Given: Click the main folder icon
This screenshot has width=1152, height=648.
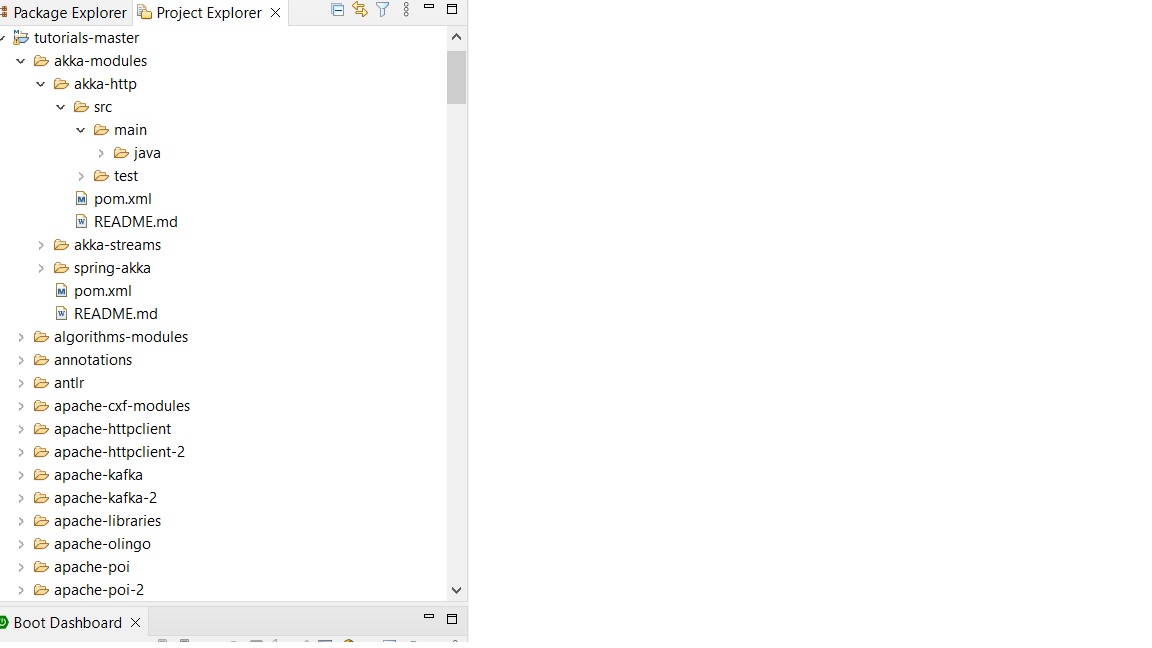Looking at the screenshot, I should pyautogui.click(x=101, y=130).
